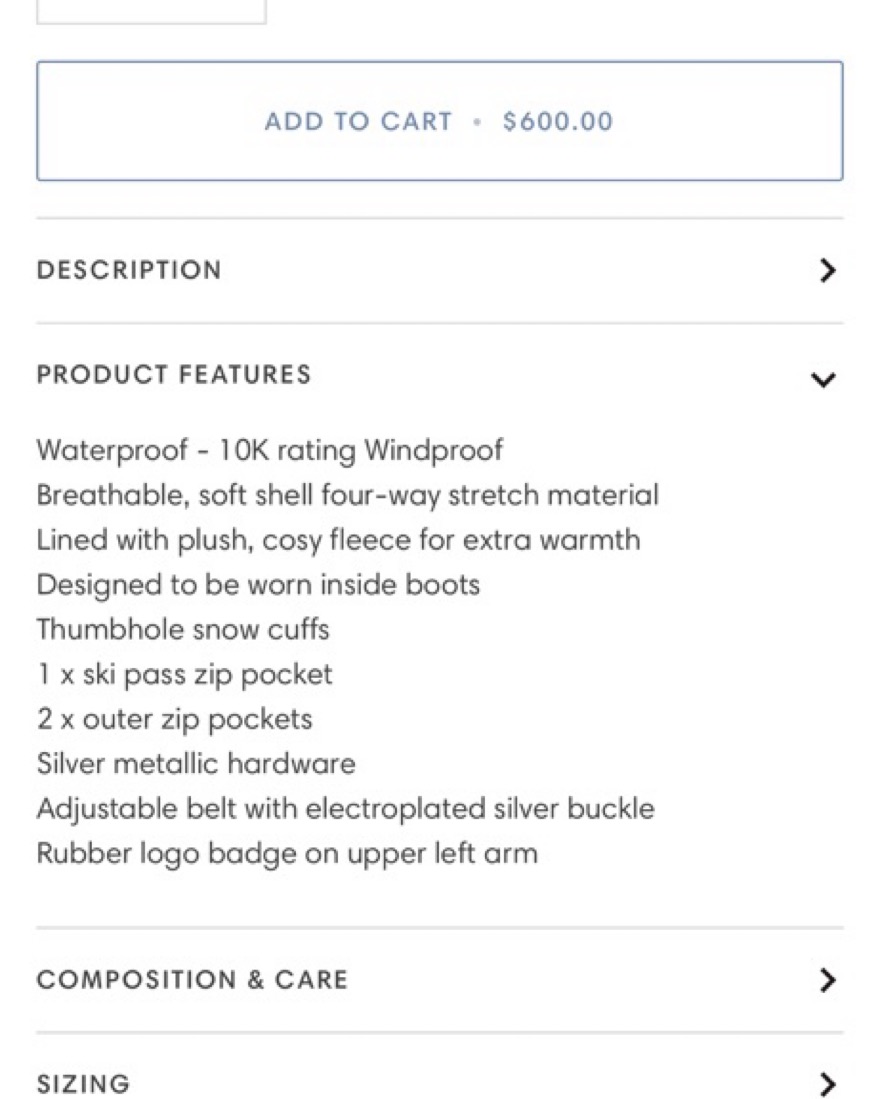Click Adjustable belt with electroplated silver buckle text
This screenshot has height=1099, width=880.
pyautogui.click(x=345, y=808)
